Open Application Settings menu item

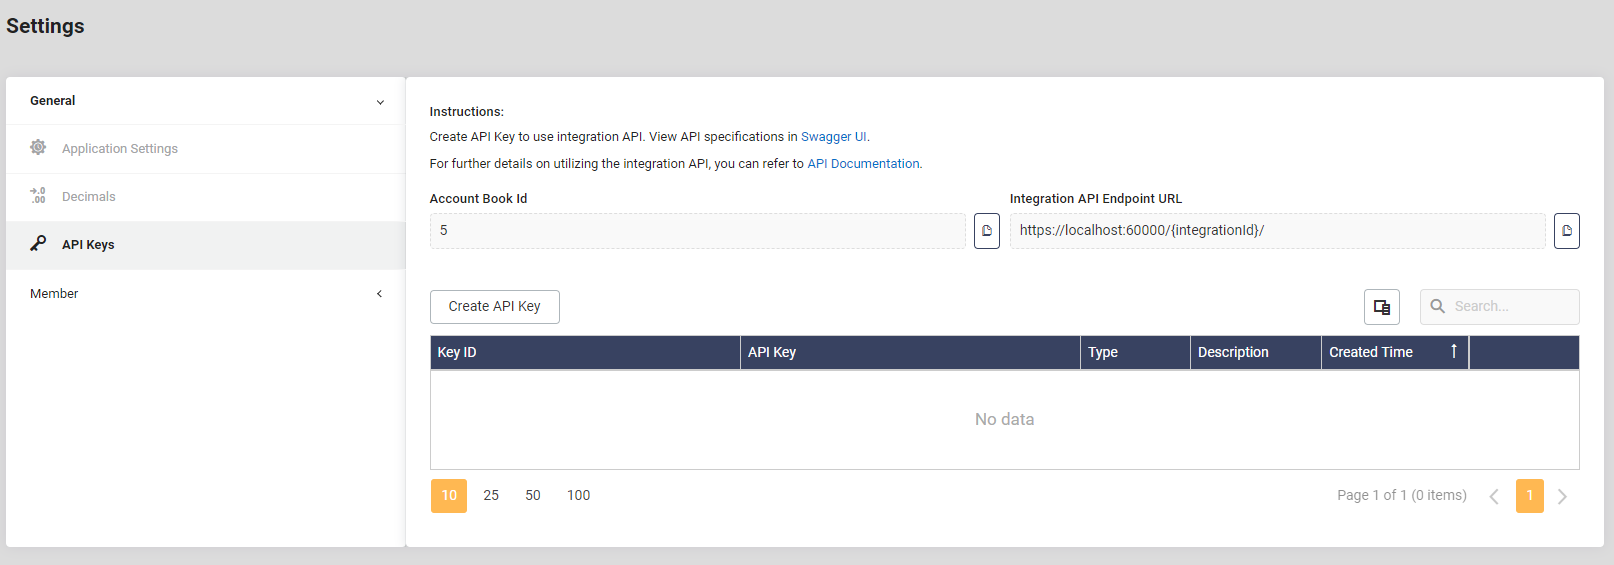205,149
